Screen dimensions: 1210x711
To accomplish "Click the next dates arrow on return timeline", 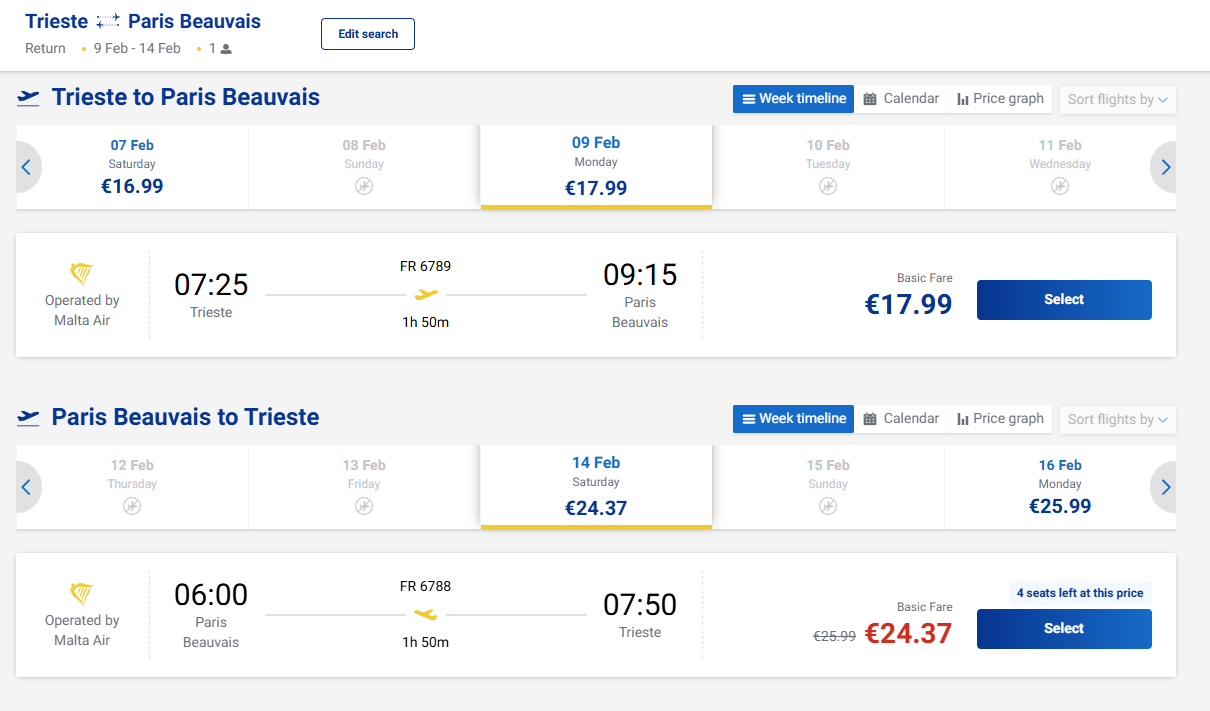I will (x=1164, y=488).
